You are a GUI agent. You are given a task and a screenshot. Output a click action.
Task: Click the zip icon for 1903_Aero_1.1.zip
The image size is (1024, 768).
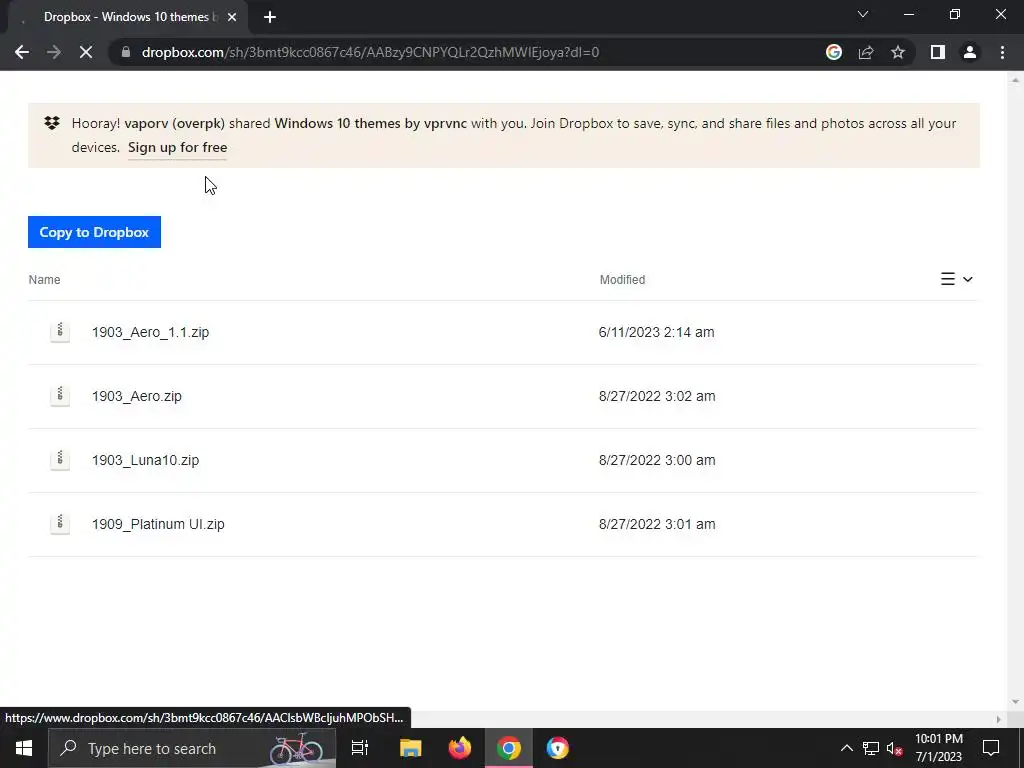[x=60, y=332]
